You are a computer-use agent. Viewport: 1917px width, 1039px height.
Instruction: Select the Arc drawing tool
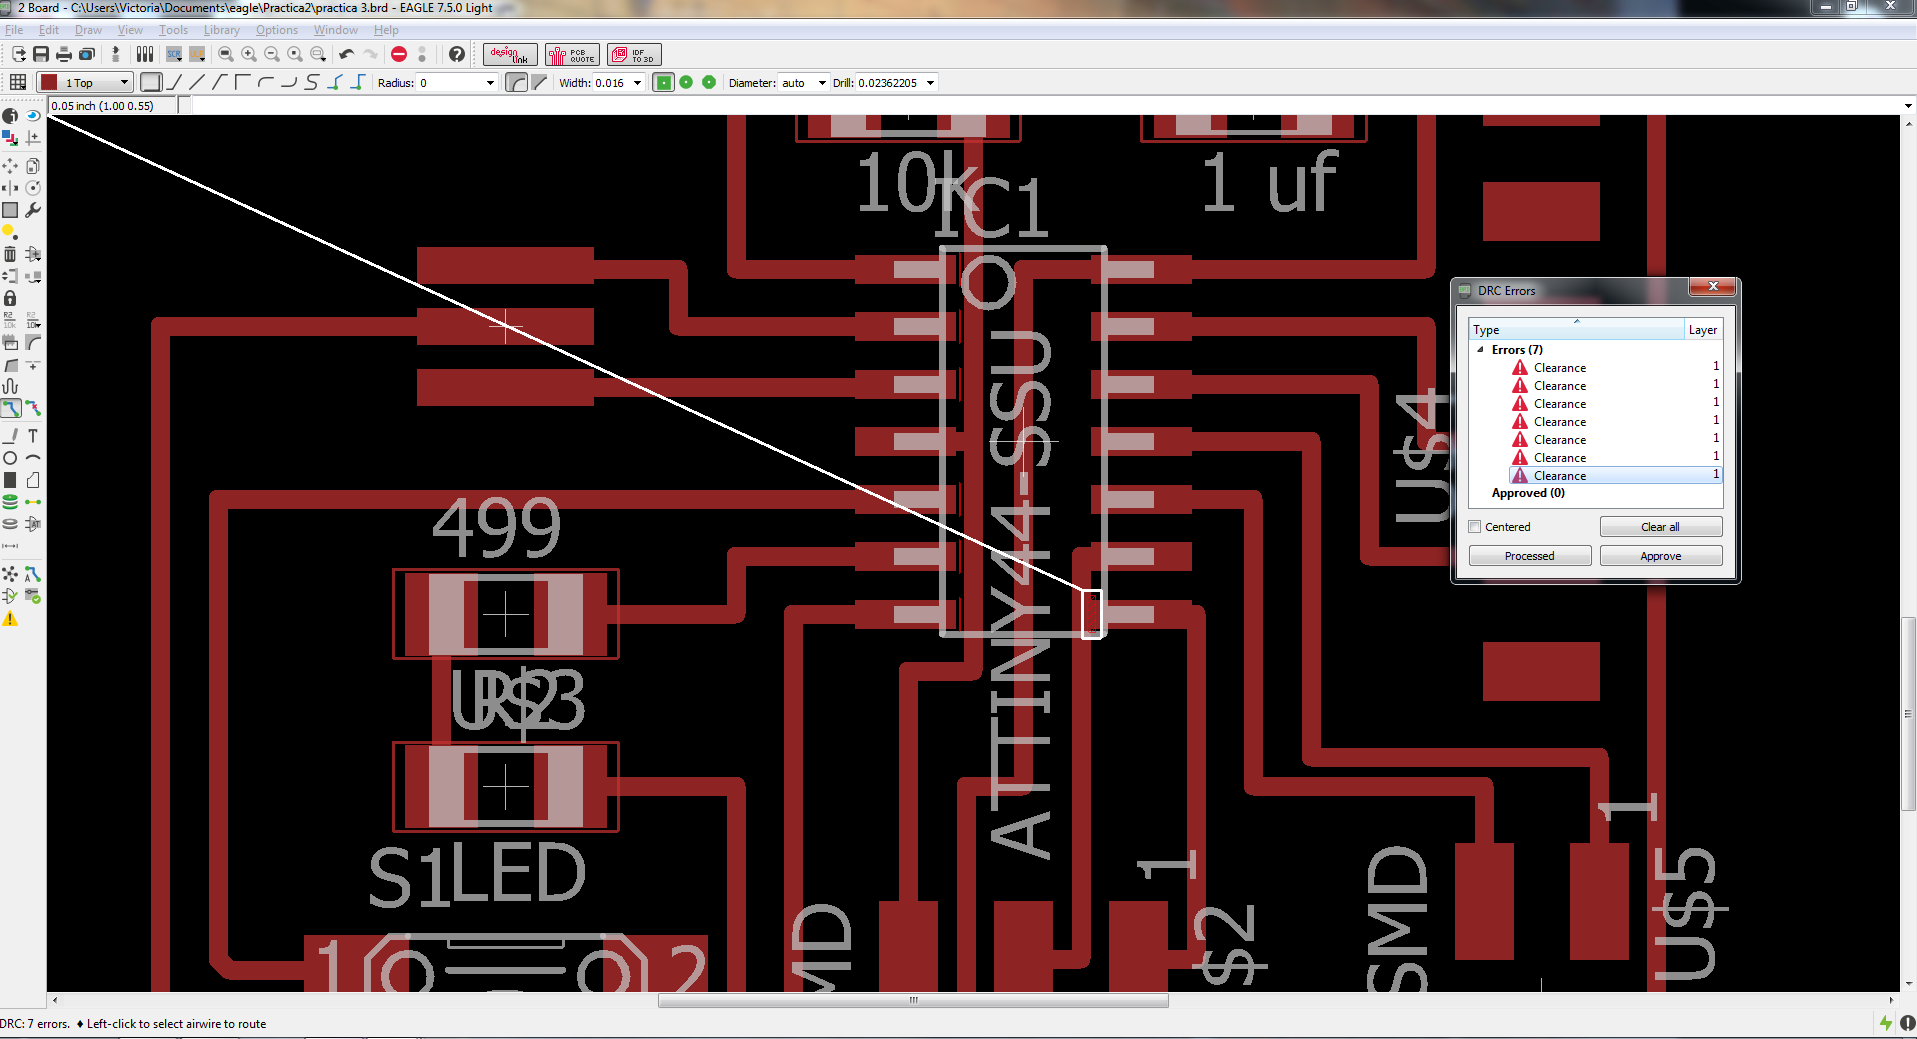point(33,458)
